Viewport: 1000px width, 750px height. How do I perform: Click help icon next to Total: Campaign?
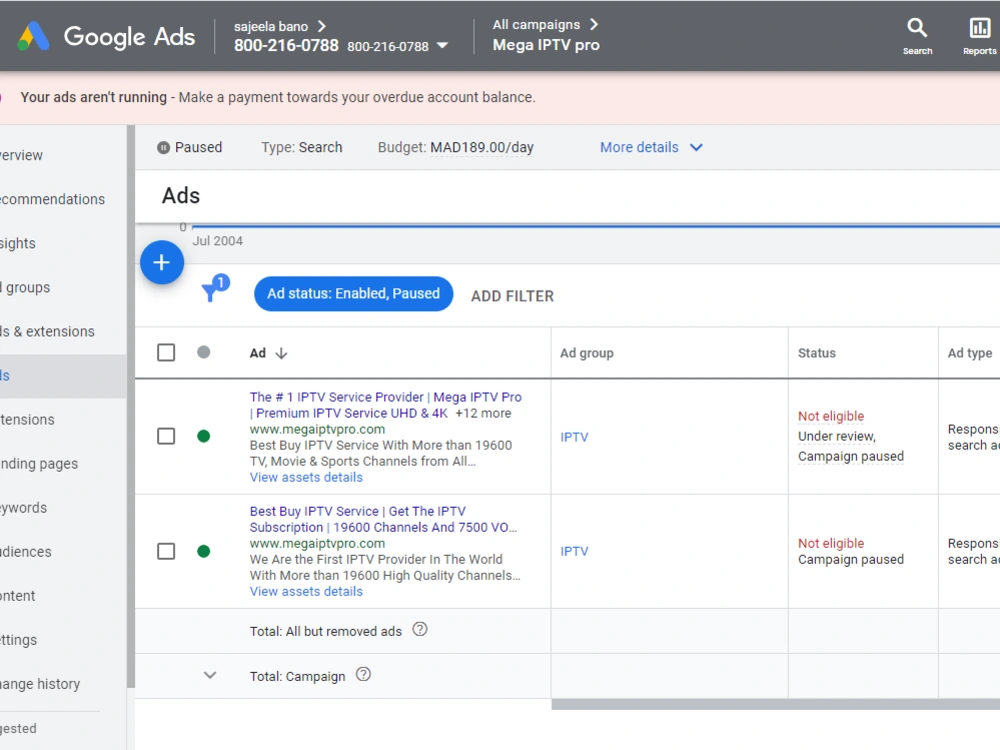pyautogui.click(x=364, y=674)
